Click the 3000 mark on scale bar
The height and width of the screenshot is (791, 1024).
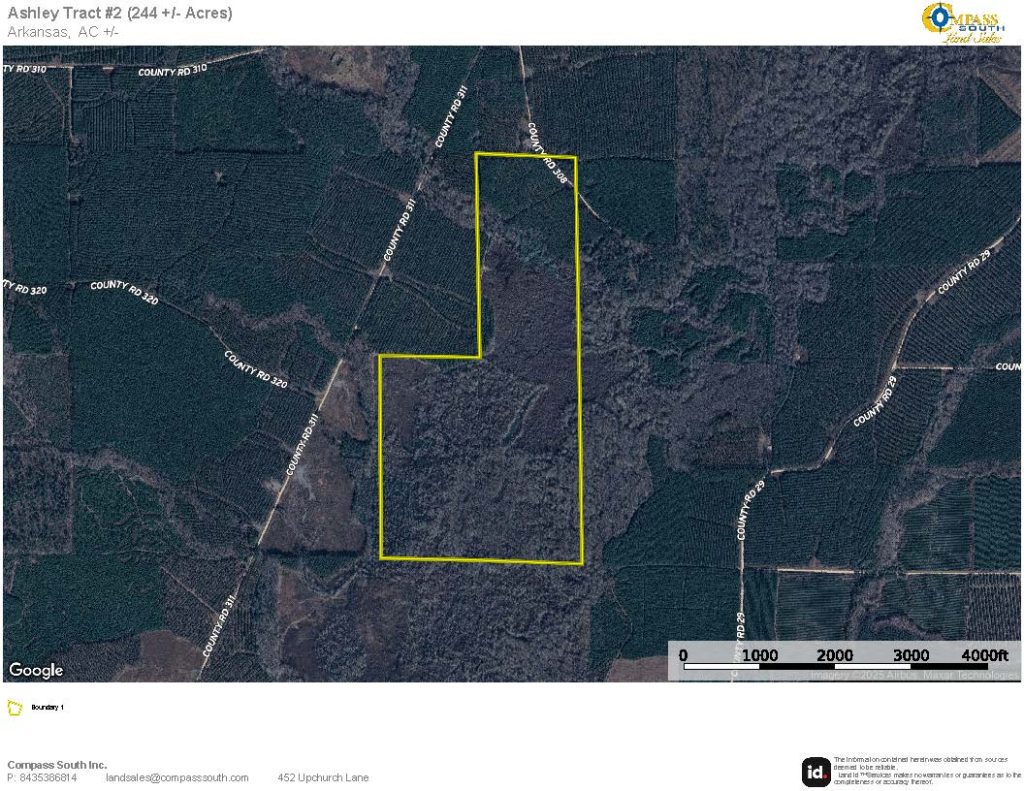click(x=911, y=655)
